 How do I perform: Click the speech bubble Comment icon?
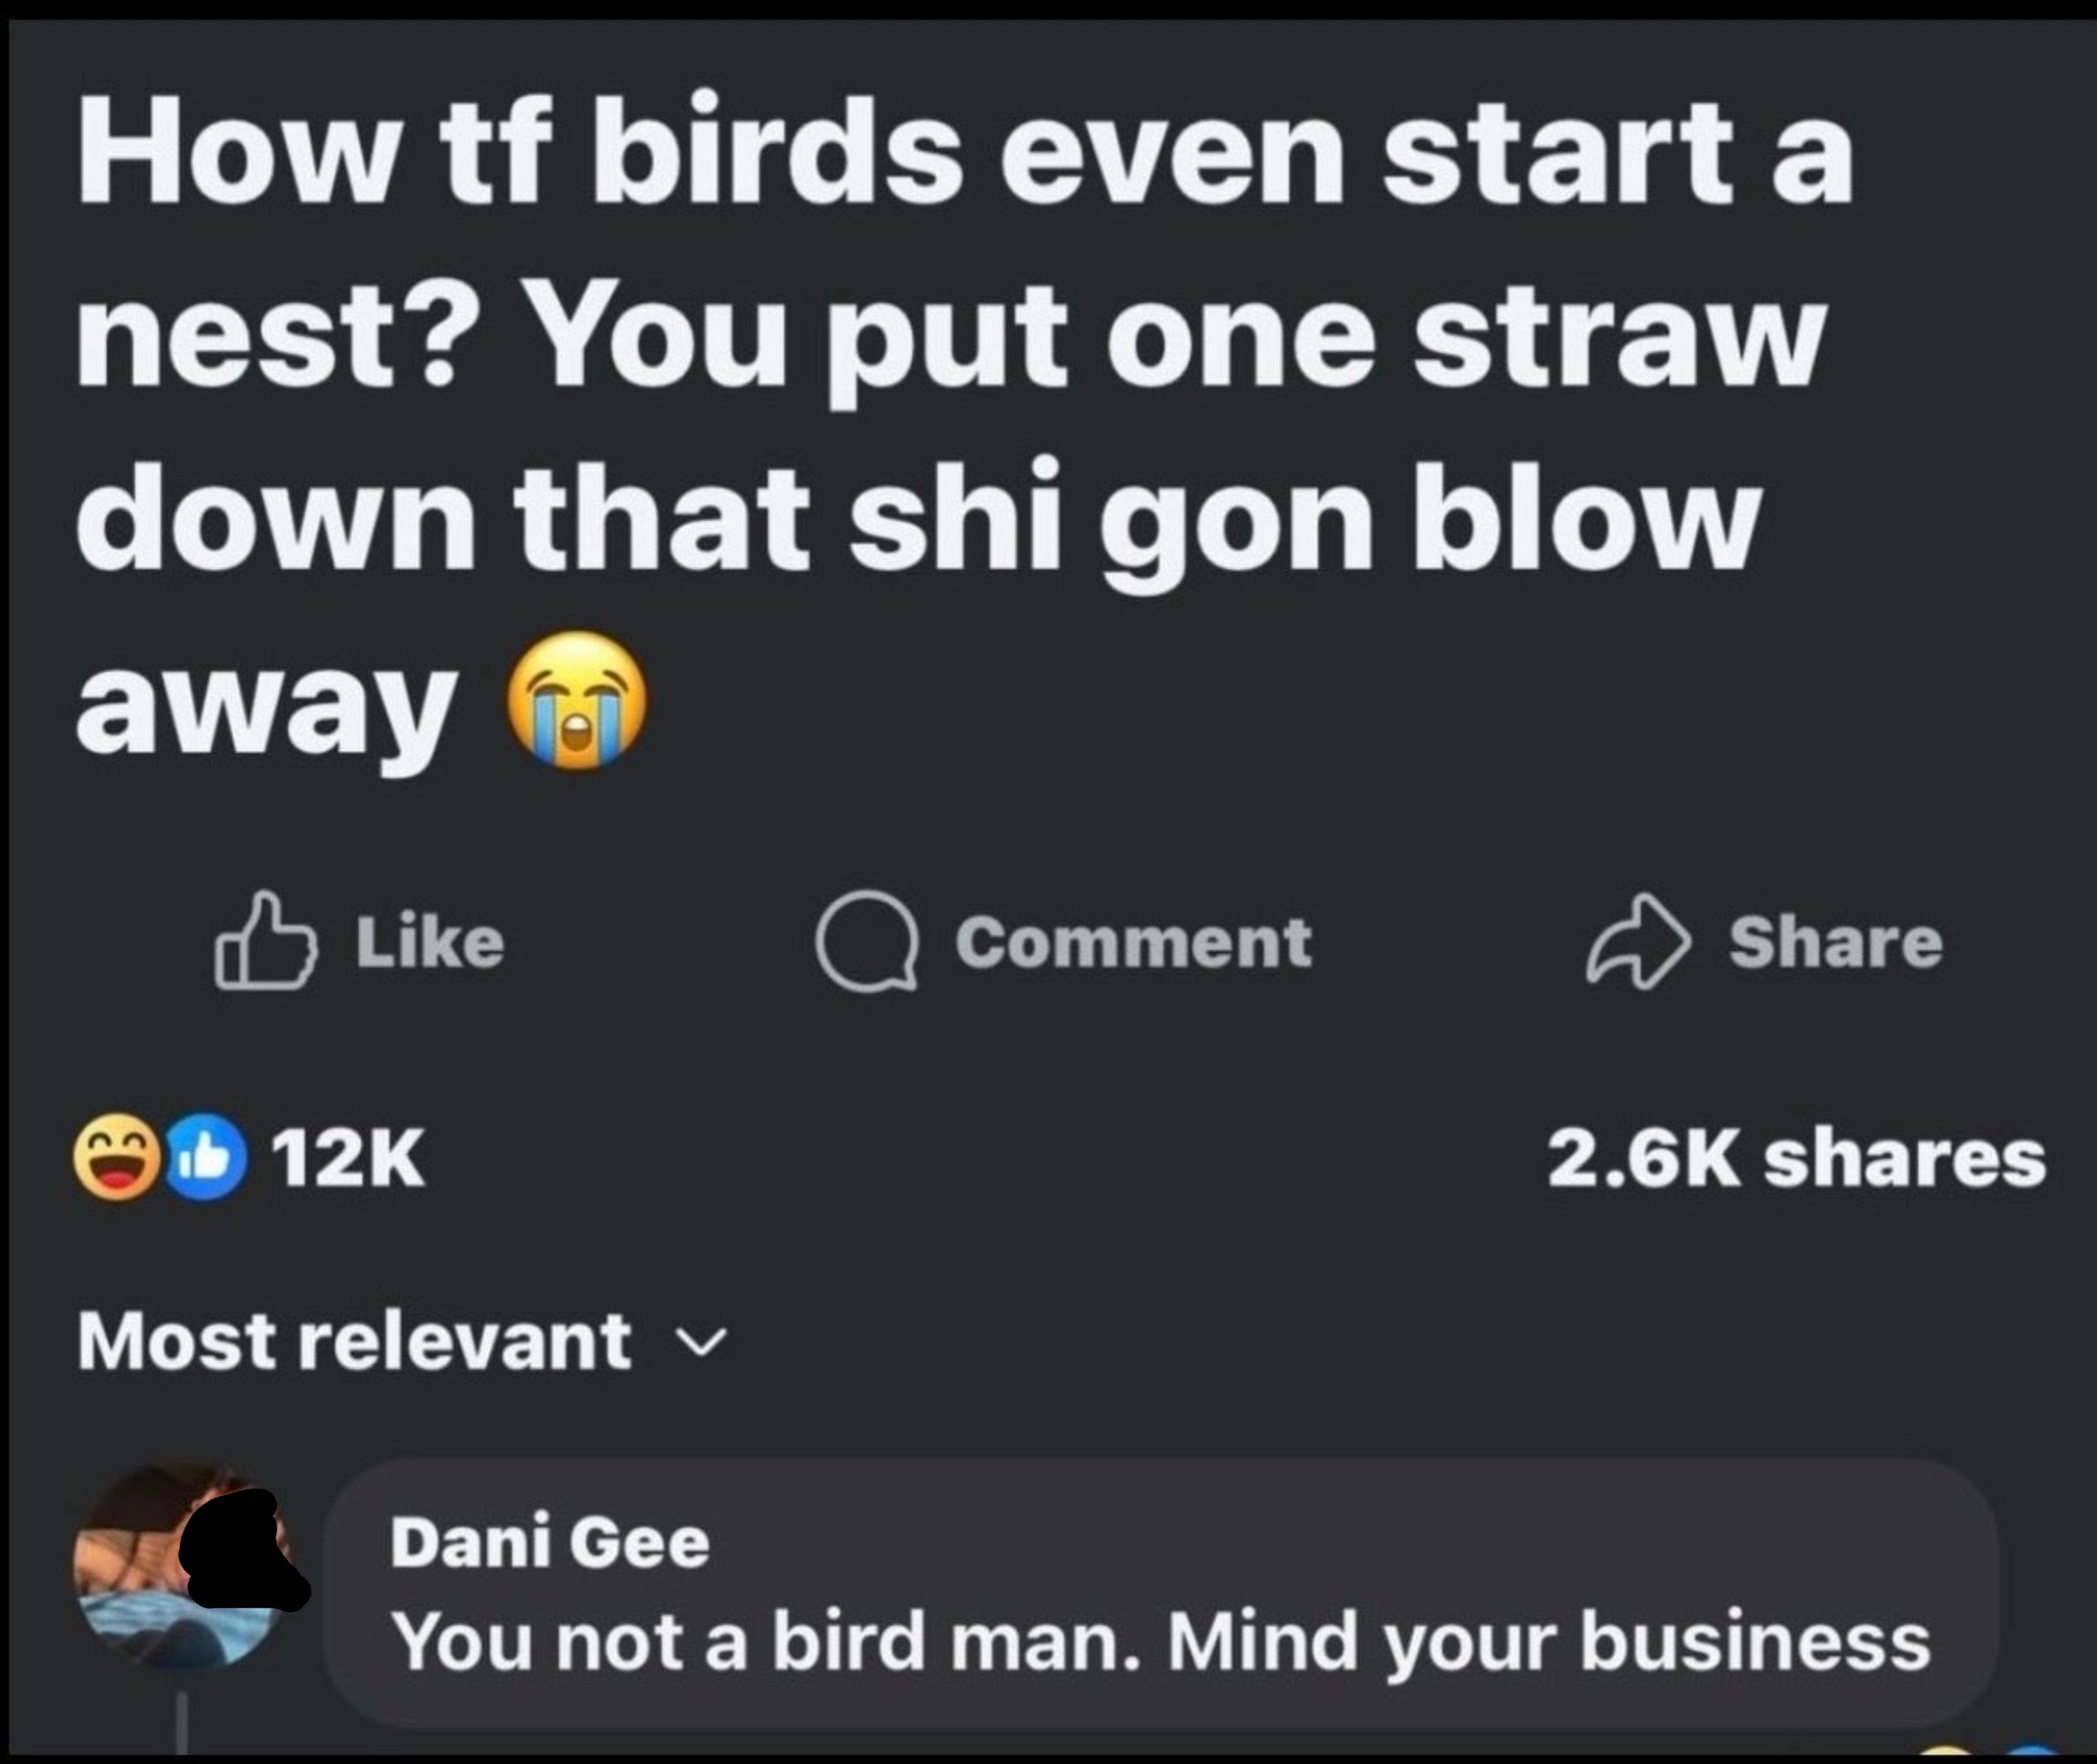pos(866,942)
